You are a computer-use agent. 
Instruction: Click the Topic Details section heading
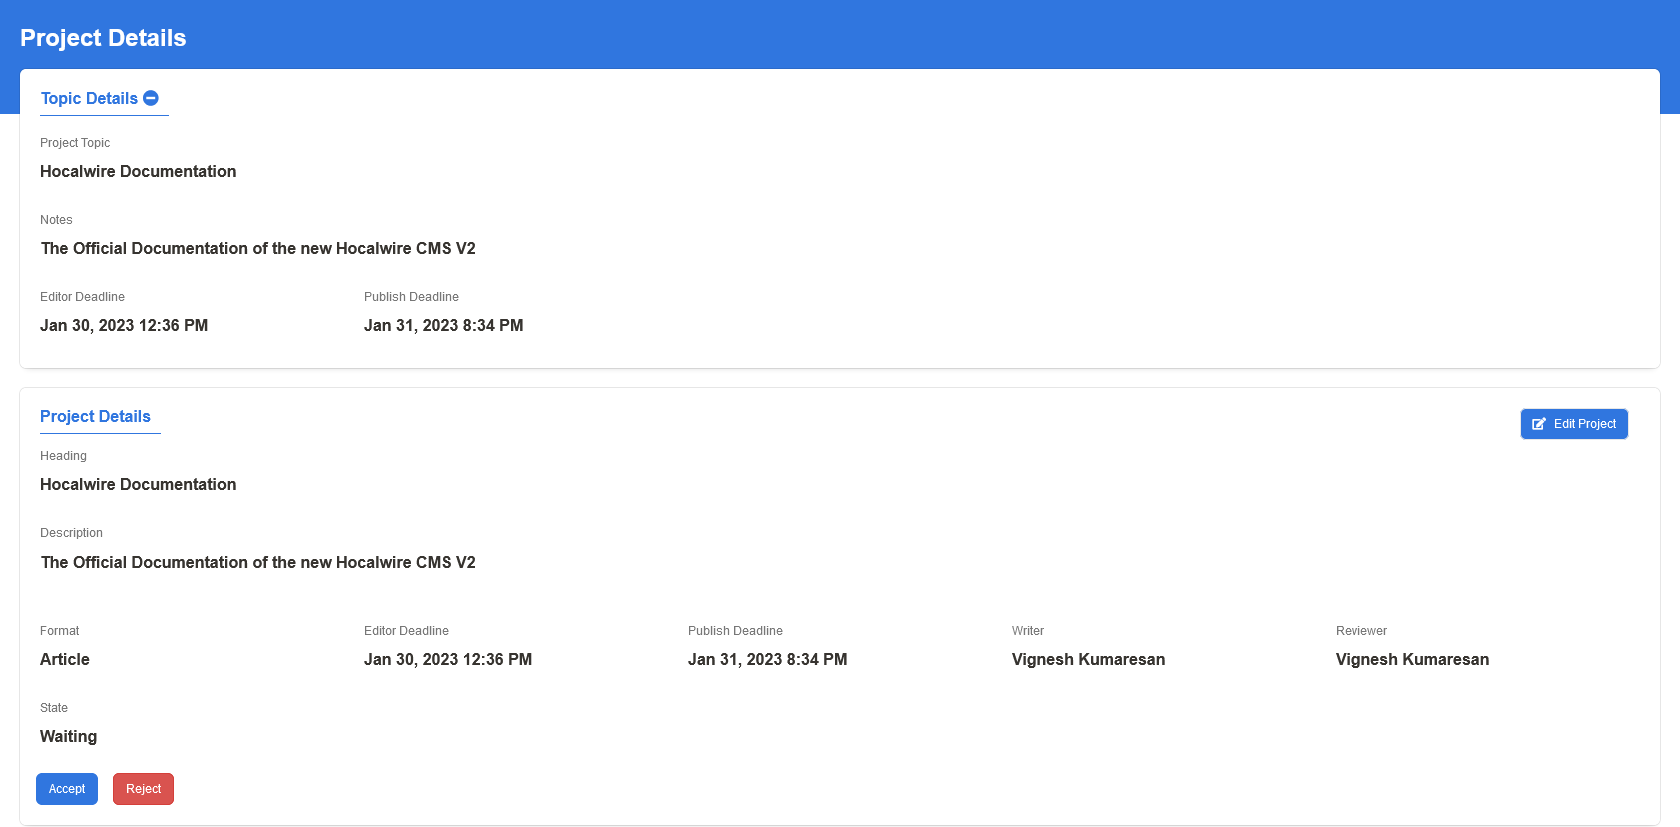point(89,98)
